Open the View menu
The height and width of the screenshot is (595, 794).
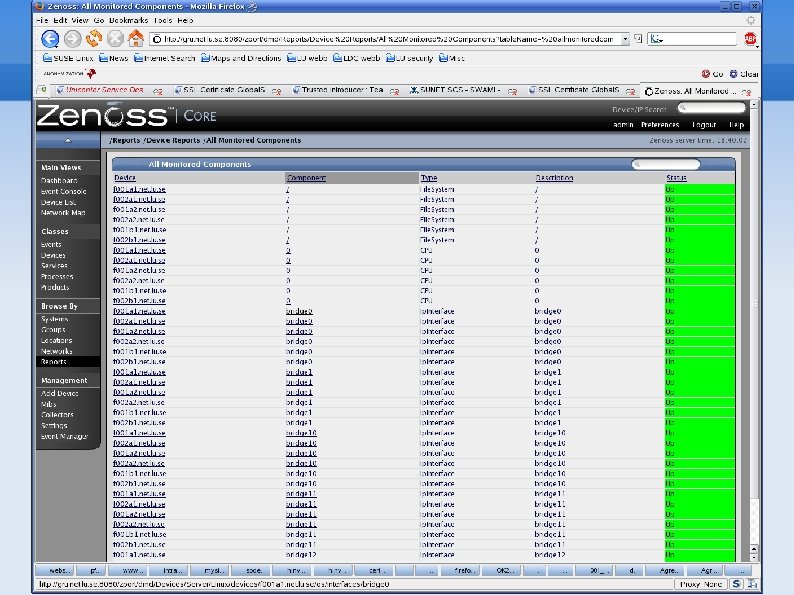tap(80, 20)
